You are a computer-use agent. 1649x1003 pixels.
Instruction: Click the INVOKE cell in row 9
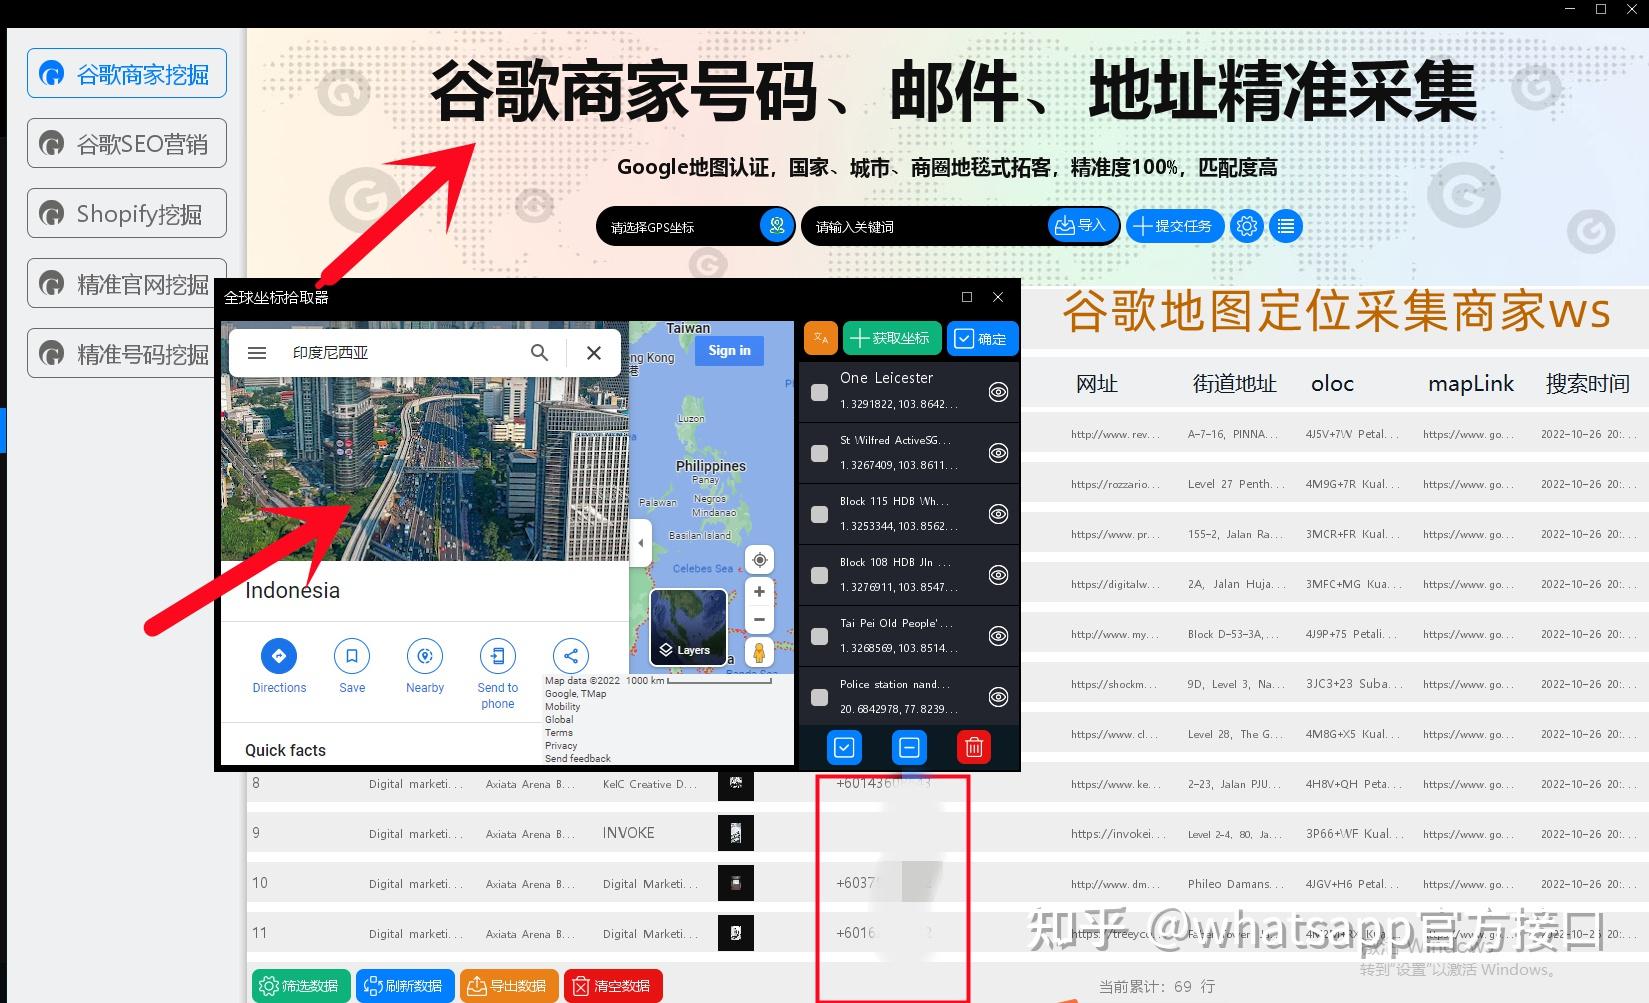click(629, 833)
